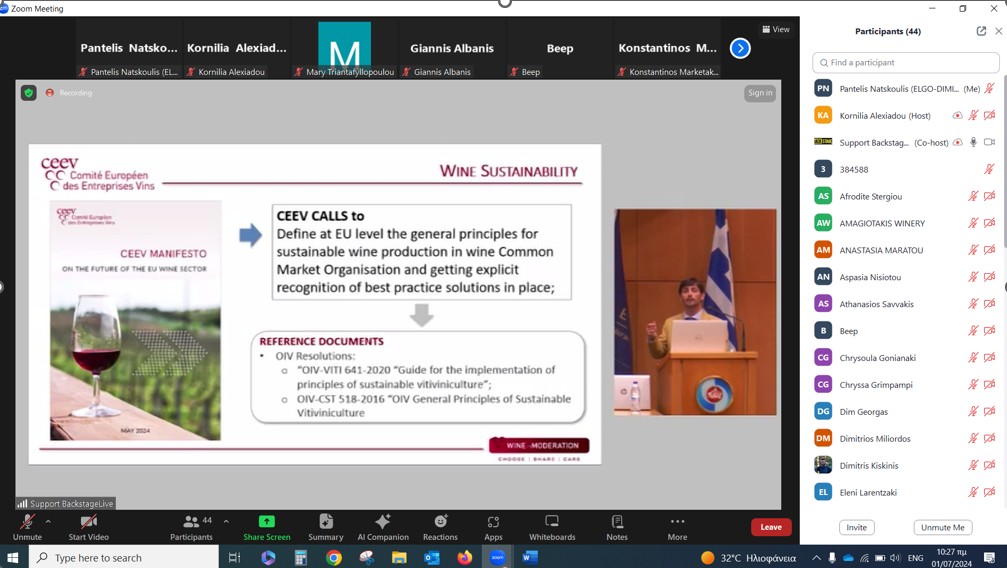Close the Participants panel with X
Screen dimensions: 1007x568
pyautogui.click(x=999, y=31)
